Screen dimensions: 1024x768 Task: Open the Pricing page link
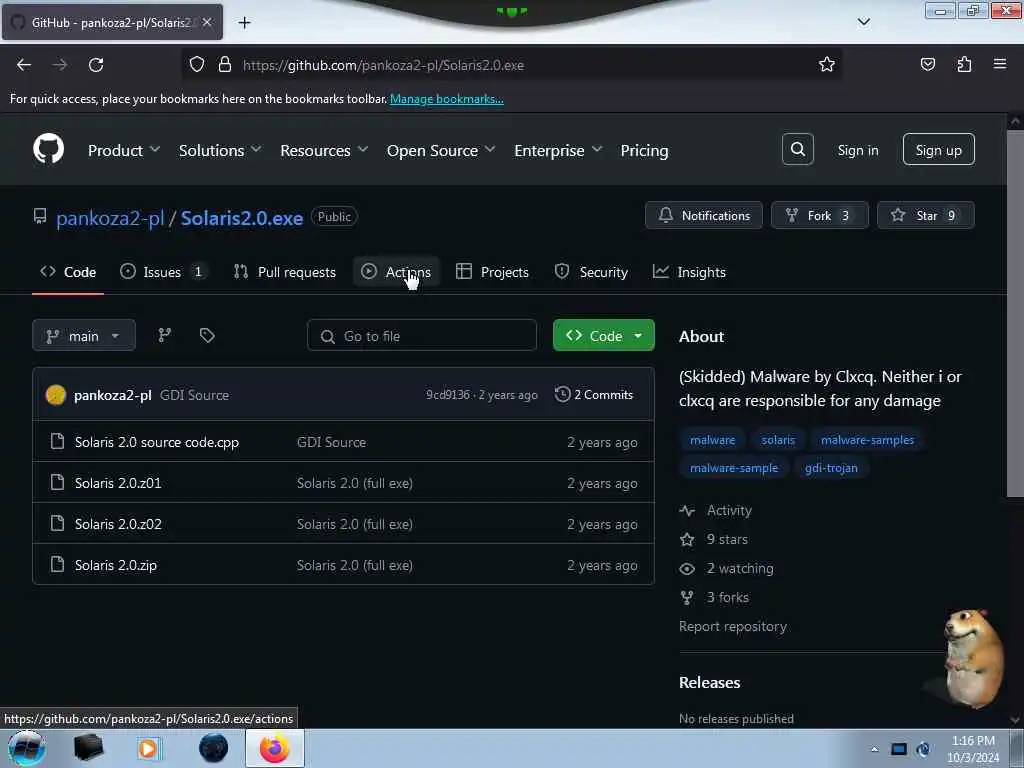pyautogui.click(x=644, y=150)
